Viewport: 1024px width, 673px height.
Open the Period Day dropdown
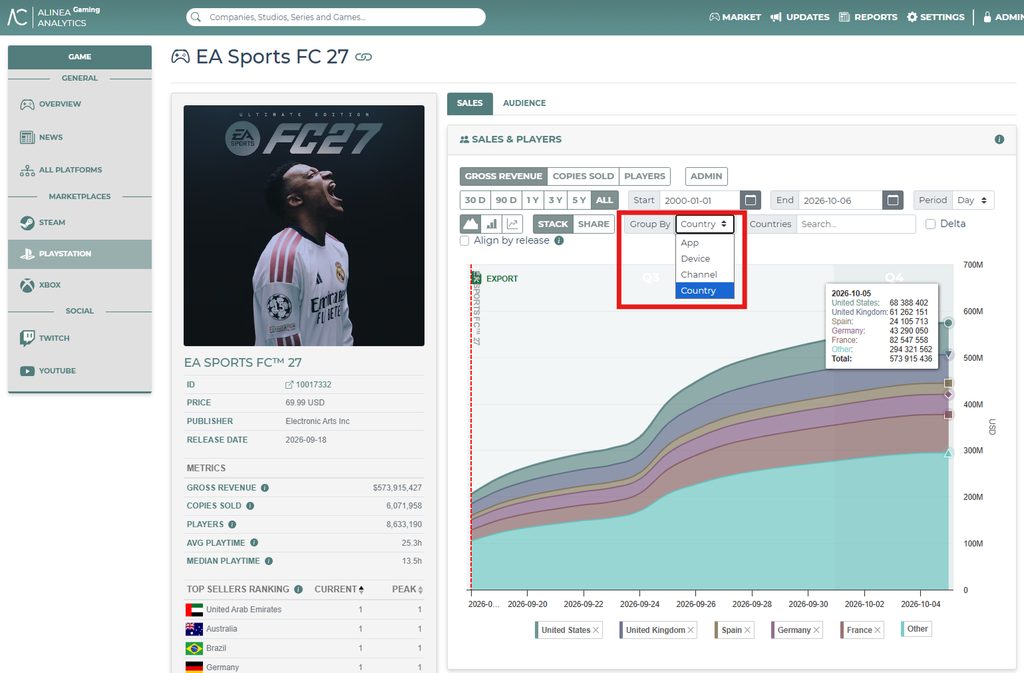(972, 200)
